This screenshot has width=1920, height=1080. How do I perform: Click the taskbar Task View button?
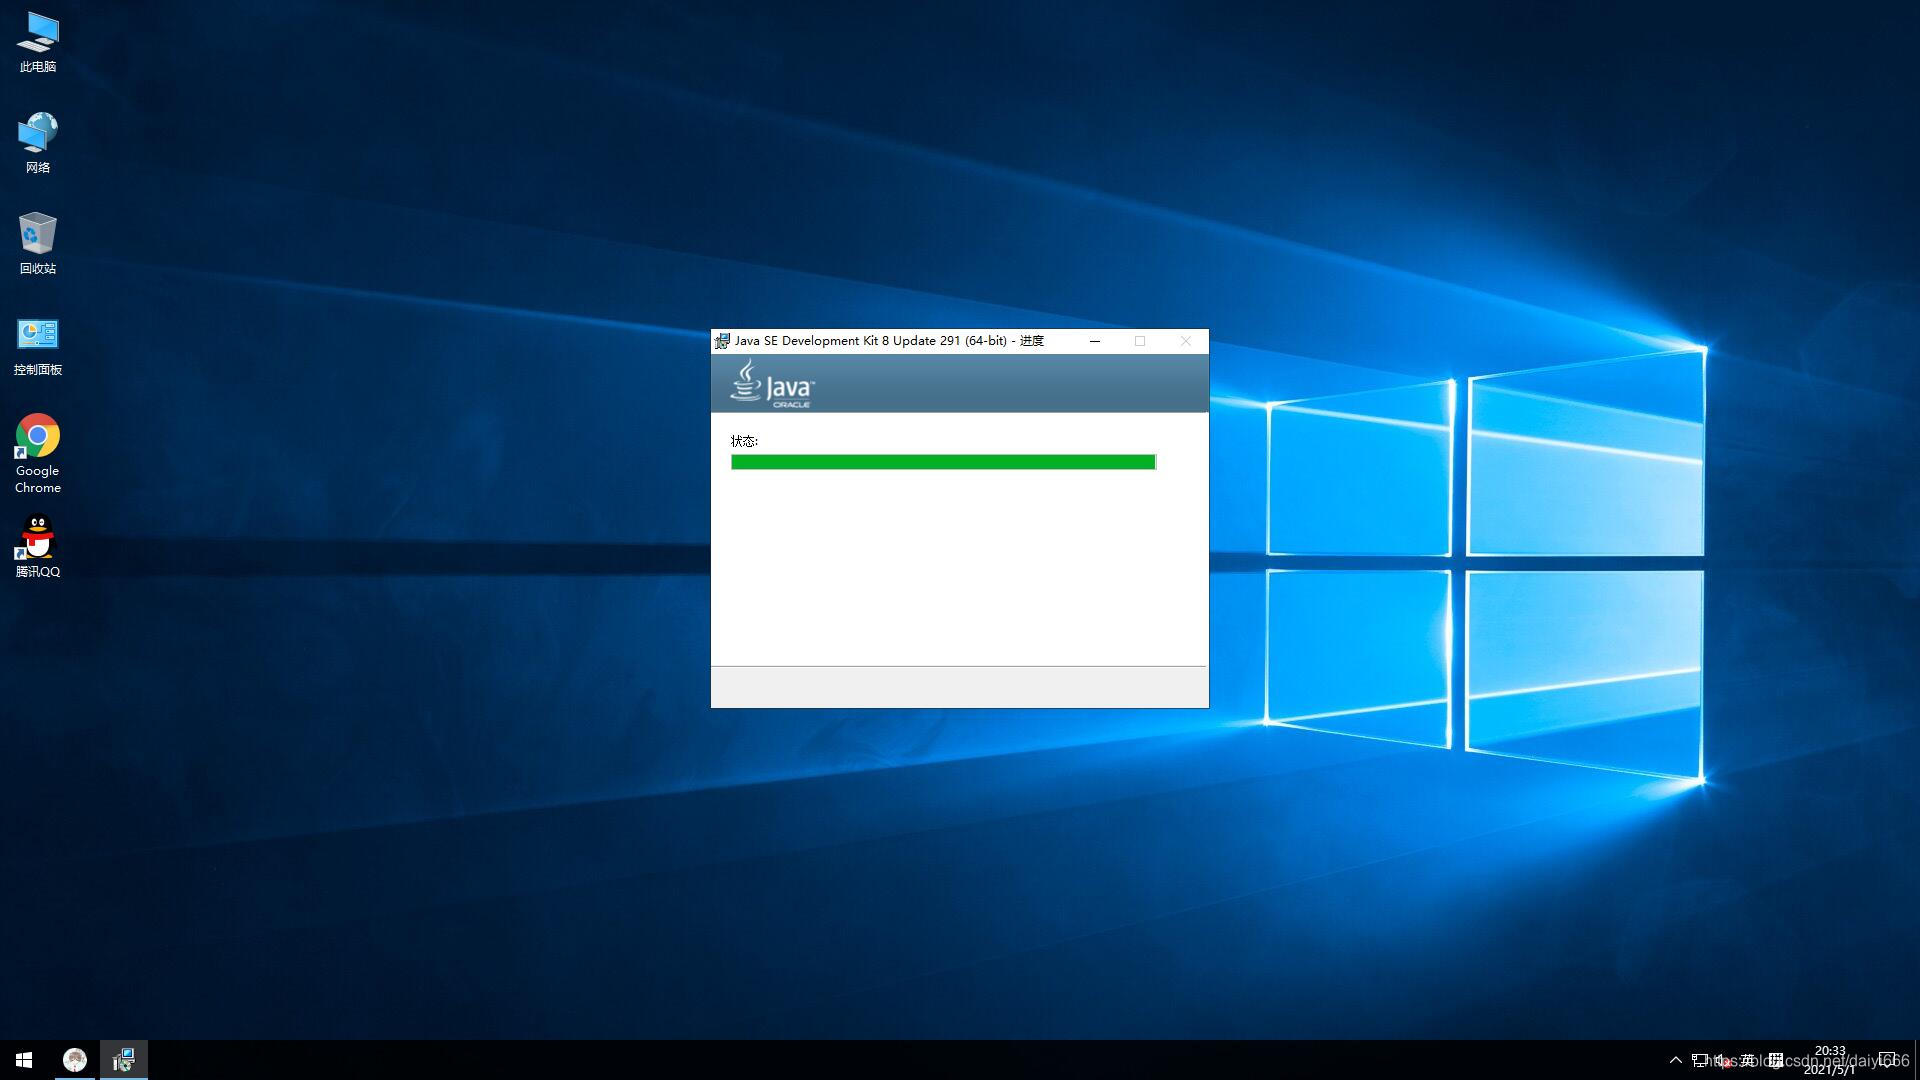point(74,1059)
